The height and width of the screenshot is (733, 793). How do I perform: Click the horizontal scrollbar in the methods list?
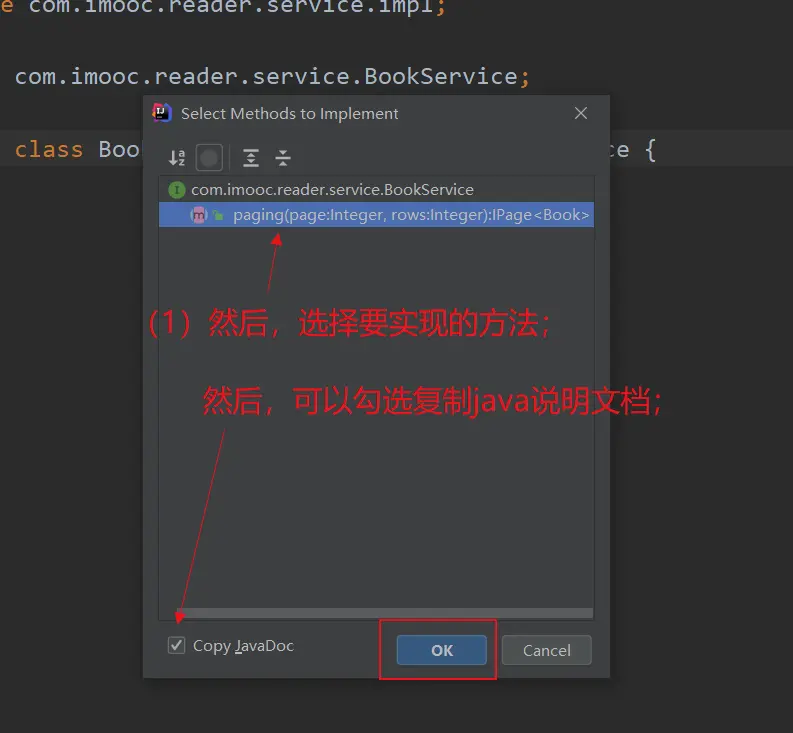[387, 613]
